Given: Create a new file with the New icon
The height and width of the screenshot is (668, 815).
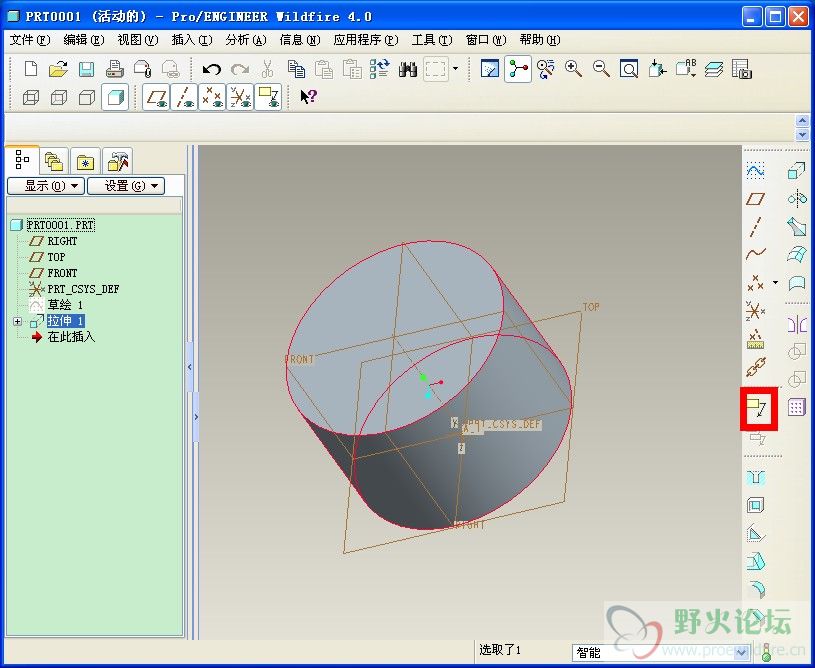Looking at the screenshot, I should pos(31,69).
